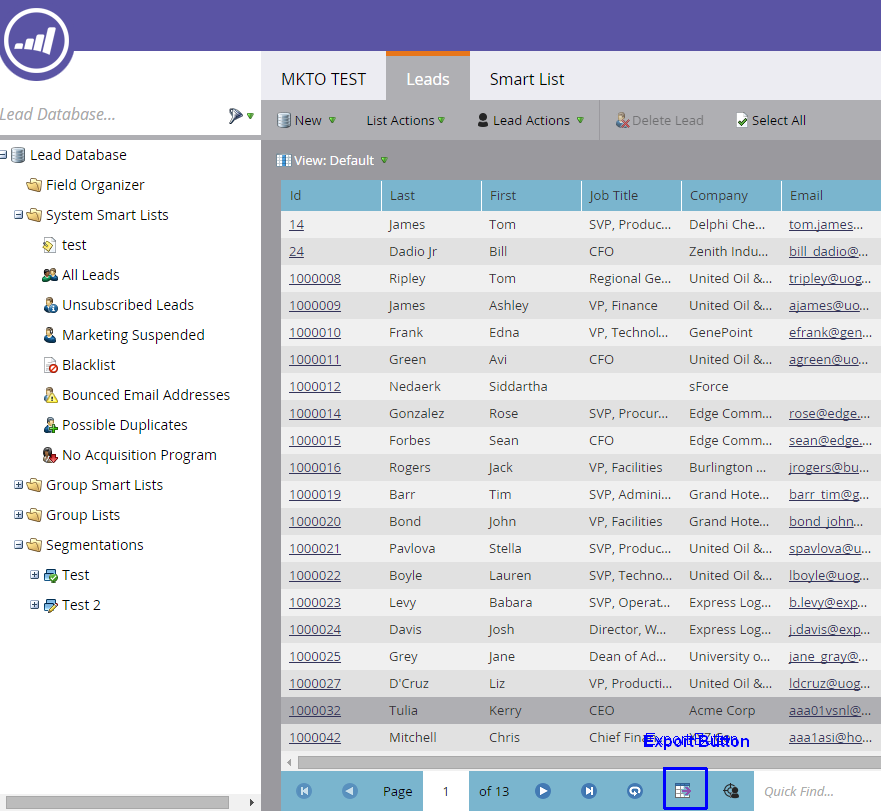Expand Group Smart Lists folder

19,484
